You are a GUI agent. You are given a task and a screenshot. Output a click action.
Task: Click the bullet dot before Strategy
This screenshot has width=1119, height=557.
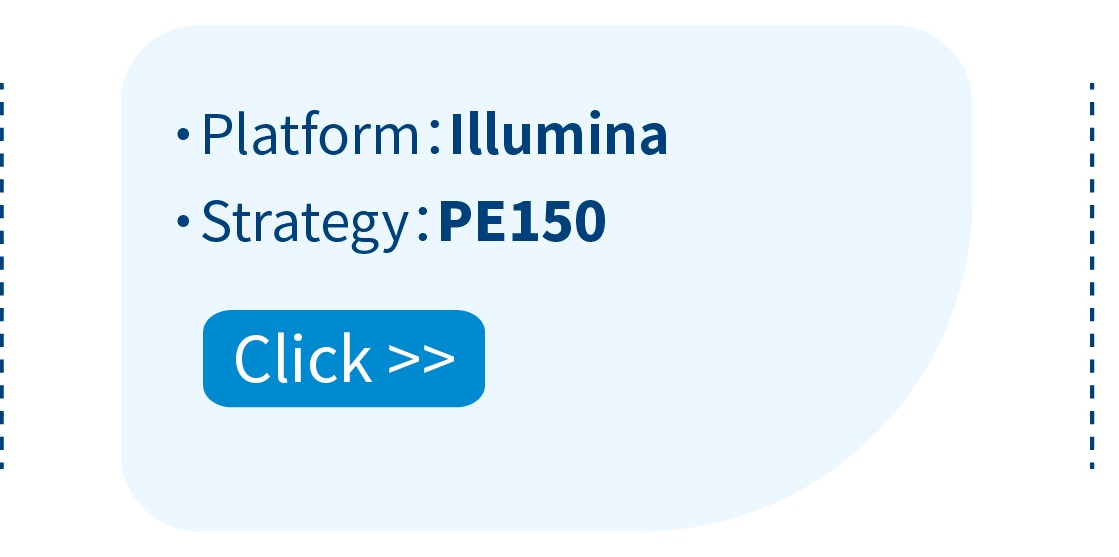click(x=183, y=221)
